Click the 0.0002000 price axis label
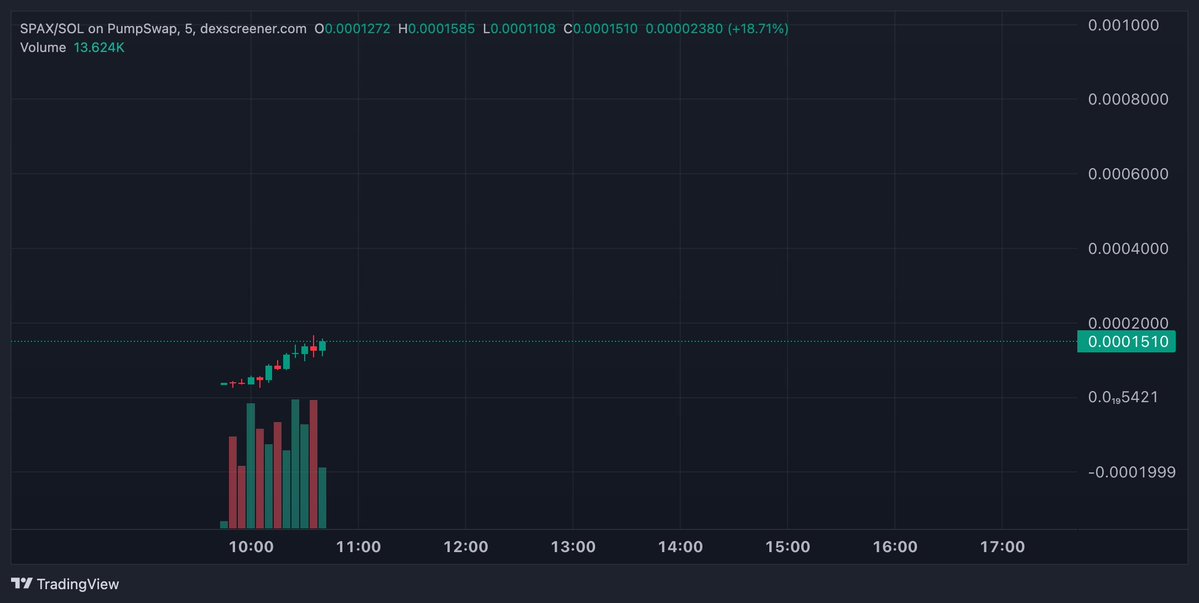The image size is (1199, 603). click(1128, 323)
